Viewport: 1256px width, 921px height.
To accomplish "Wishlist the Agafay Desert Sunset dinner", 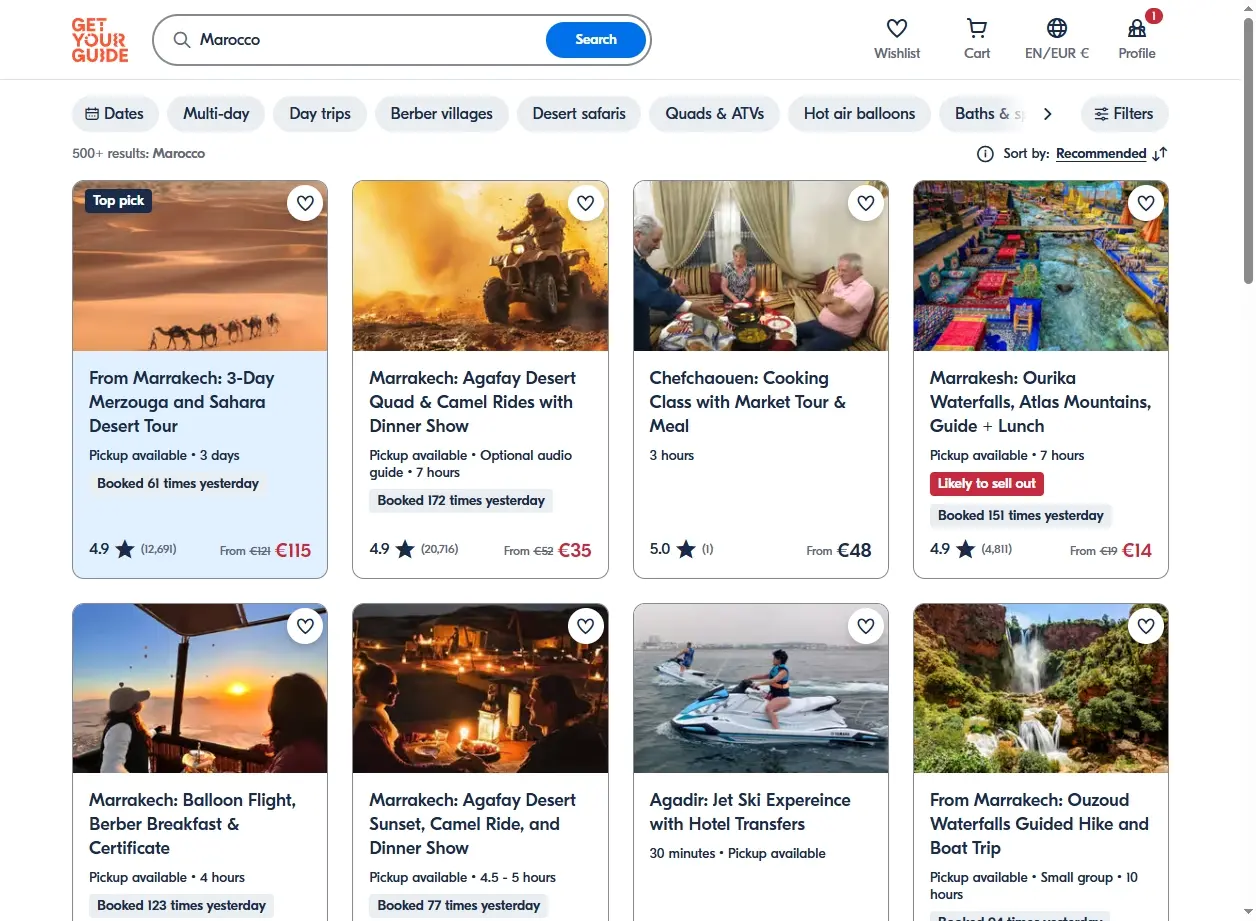I will coord(585,626).
